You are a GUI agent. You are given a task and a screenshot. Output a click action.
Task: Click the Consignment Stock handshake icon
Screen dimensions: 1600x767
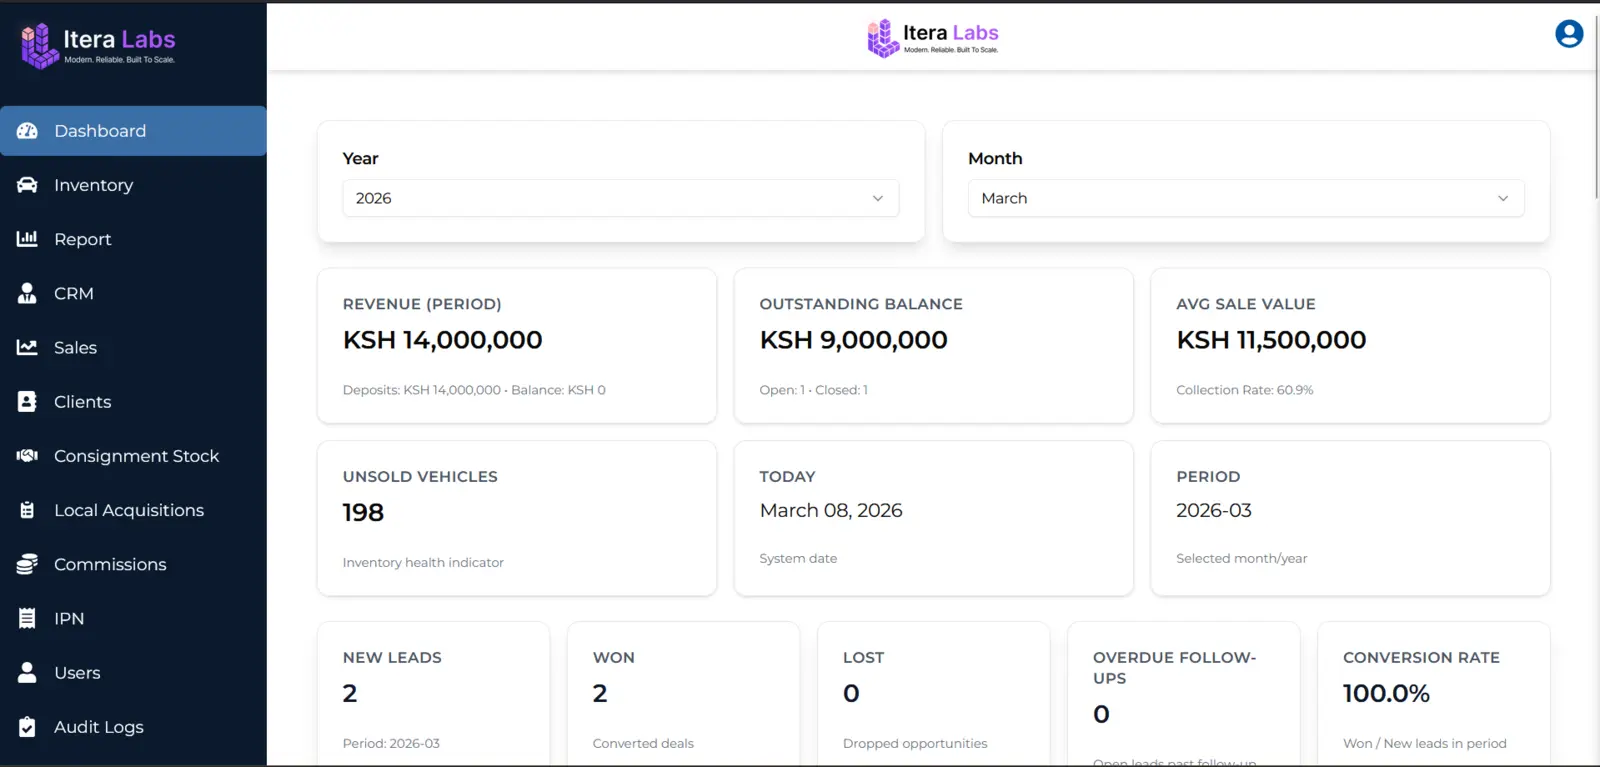tap(27, 456)
